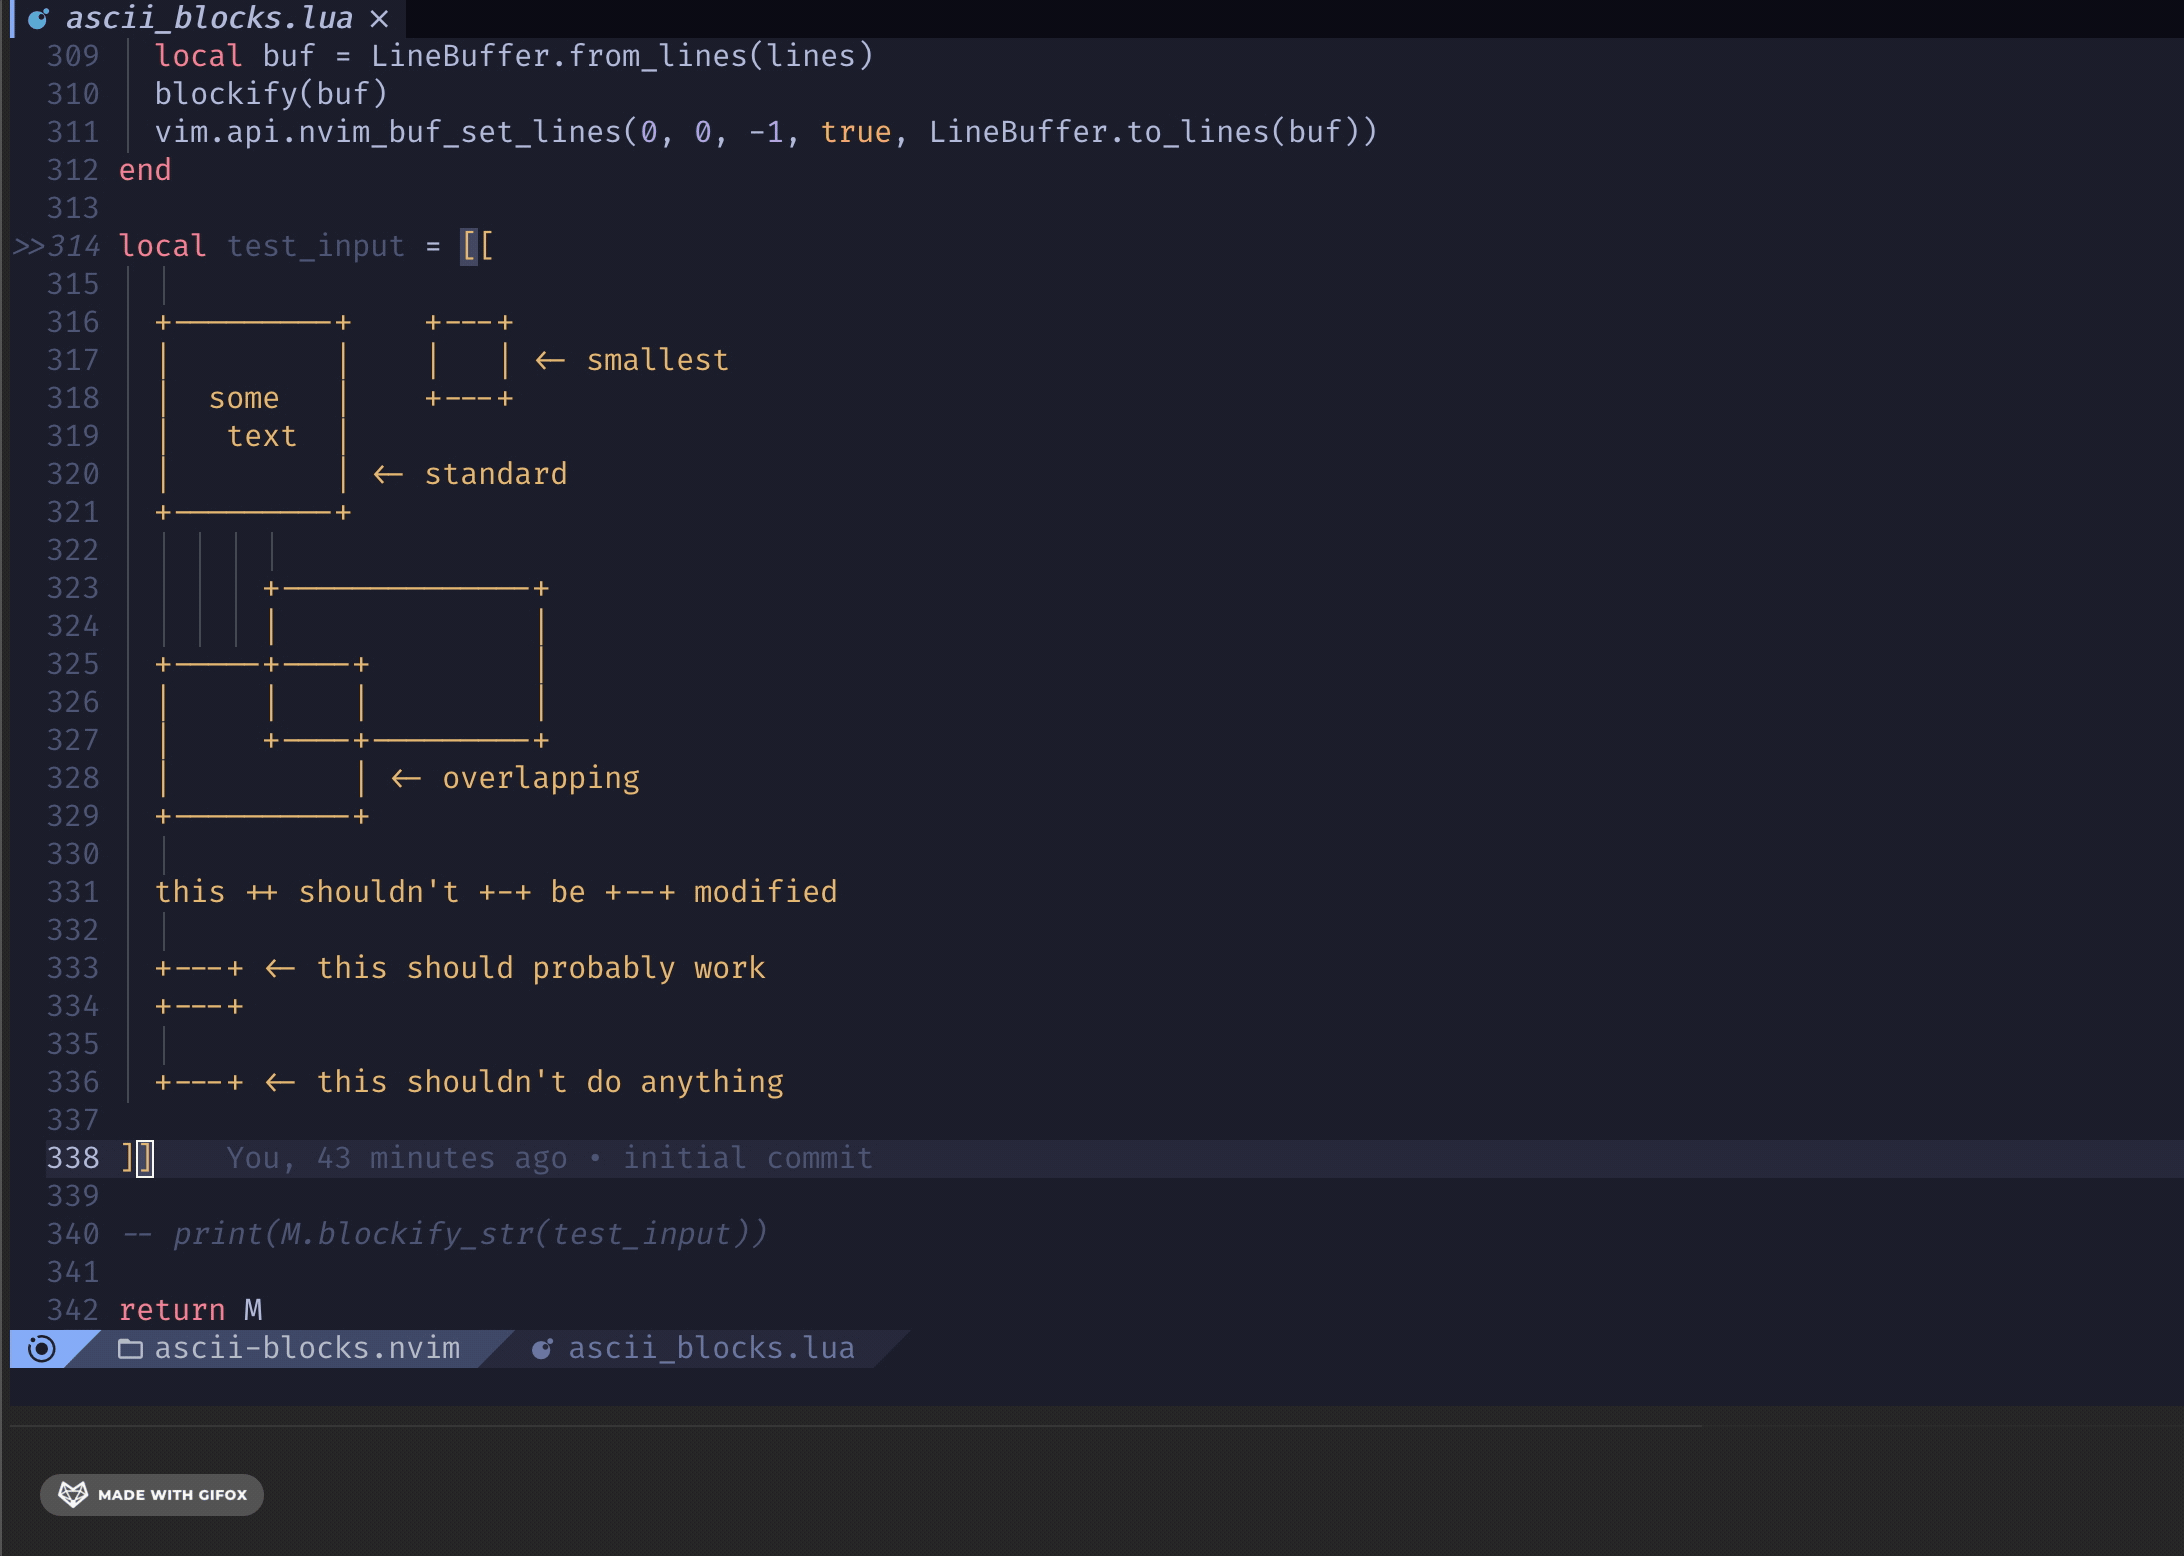Click the 'initial commit' git blame text
Viewport: 2184px width, 1556px height.
coord(747,1158)
